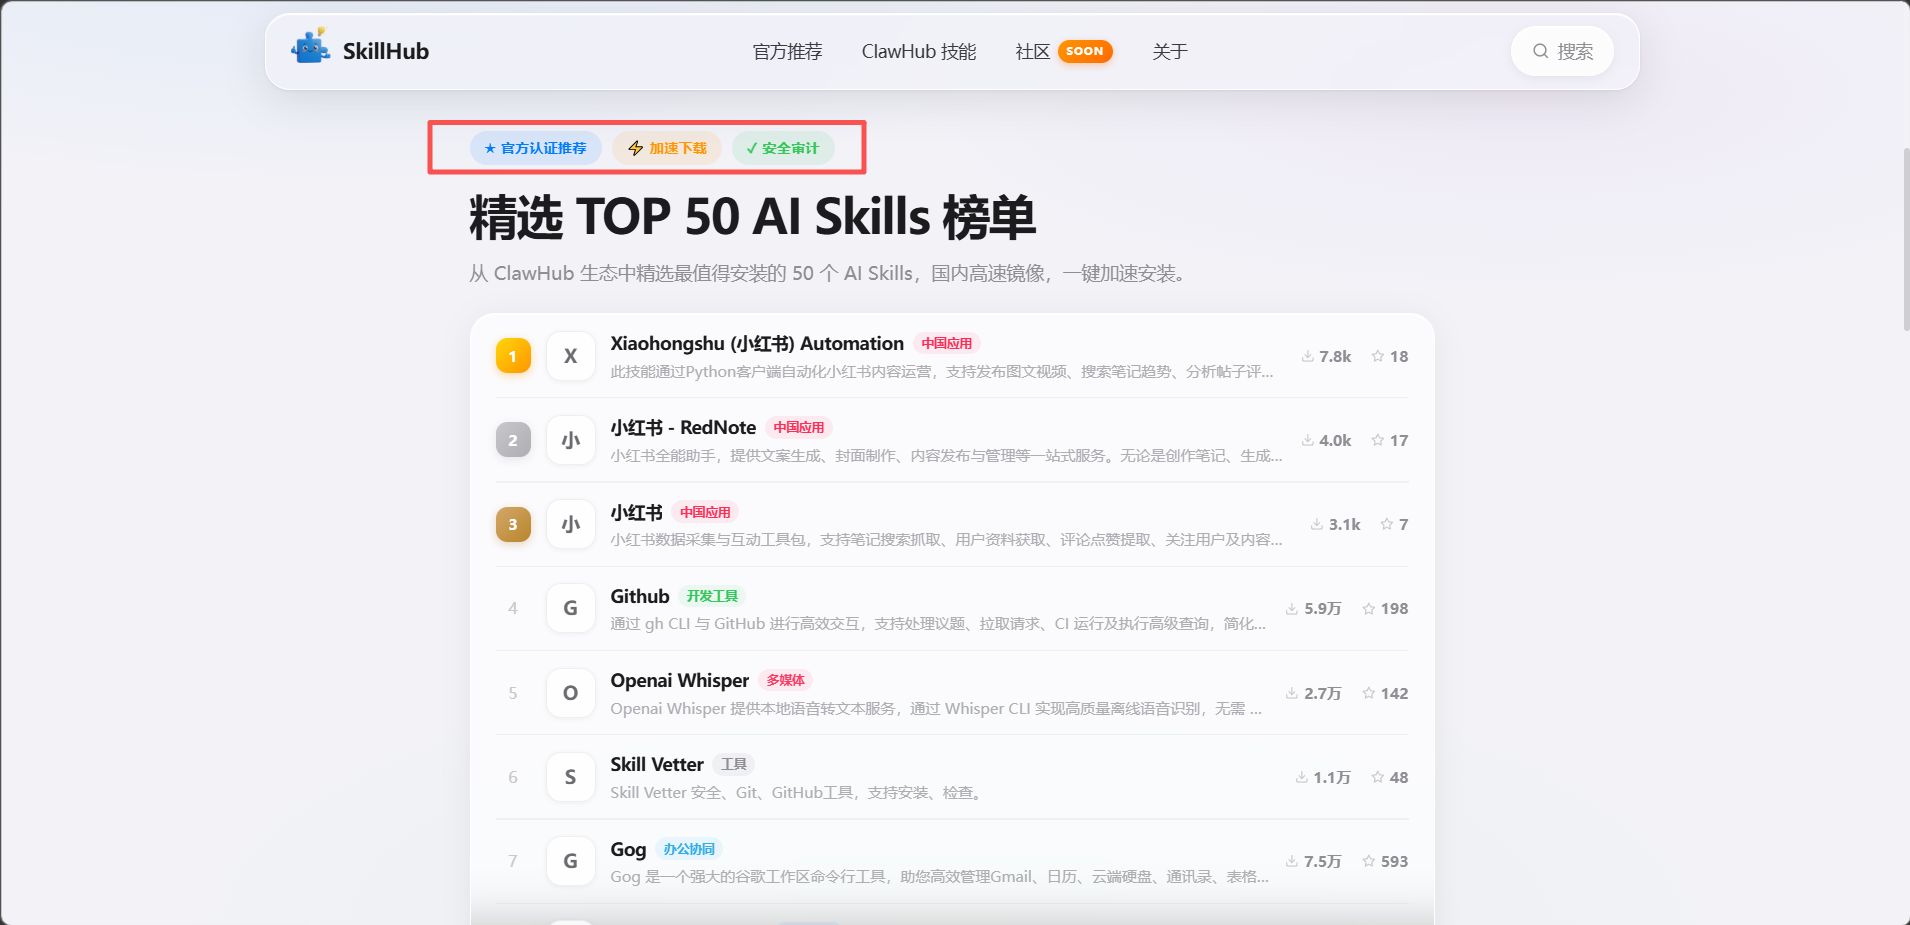
Task: Open the rank 3 小红书 skill title
Action: 636,512
